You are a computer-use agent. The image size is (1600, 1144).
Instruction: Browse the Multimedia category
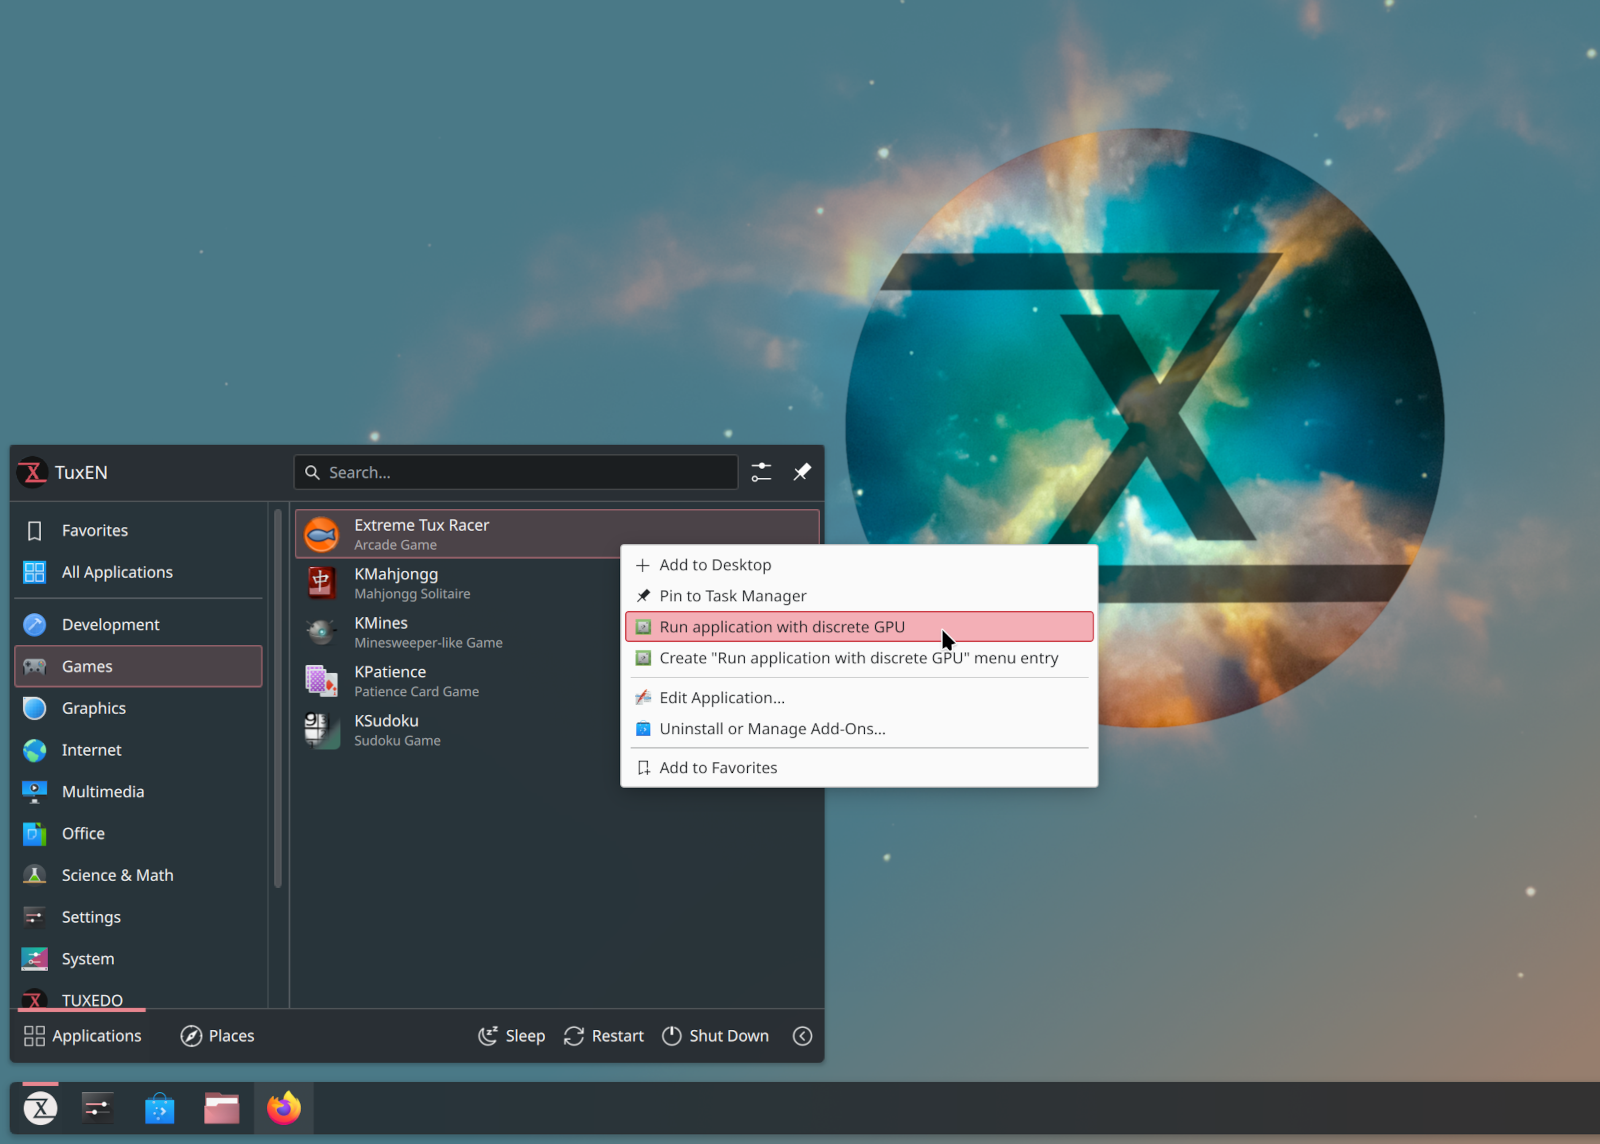[138, 792]
